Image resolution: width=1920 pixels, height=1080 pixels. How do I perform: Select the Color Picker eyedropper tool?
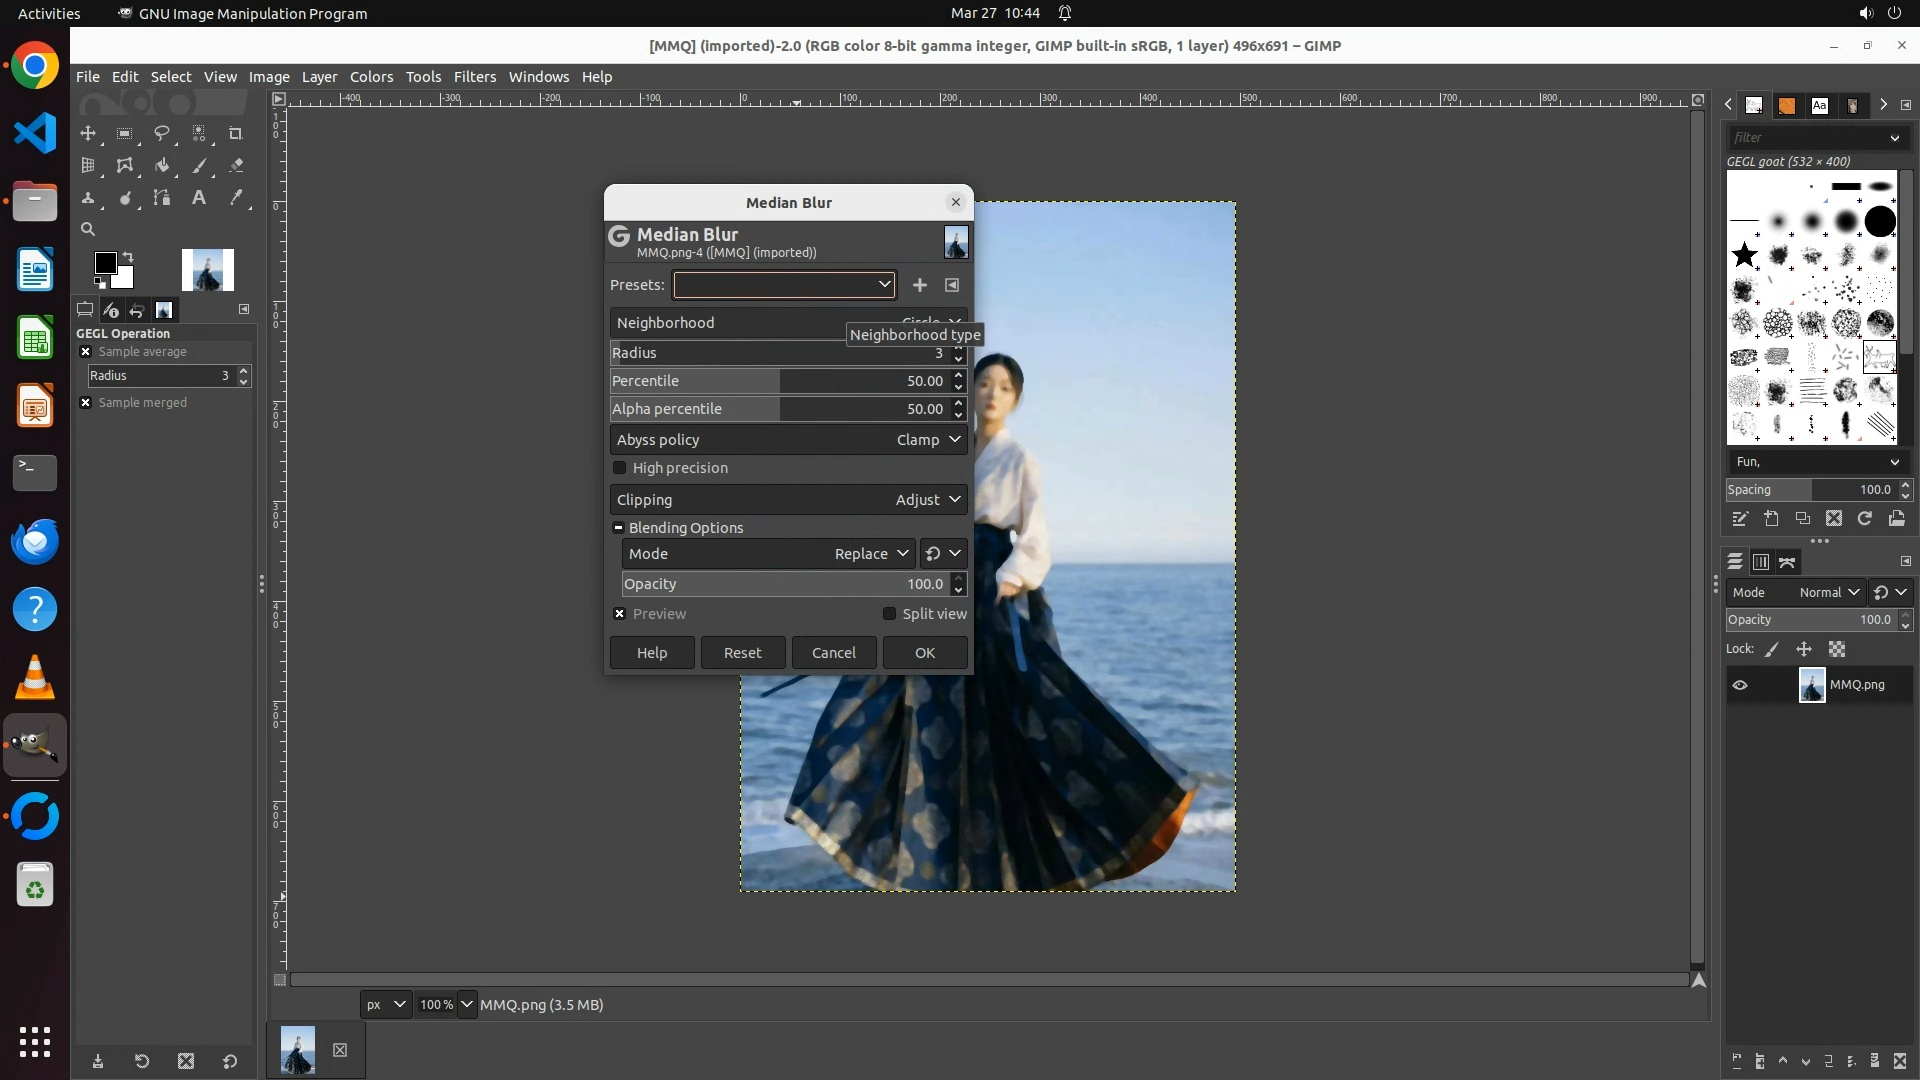236,198
